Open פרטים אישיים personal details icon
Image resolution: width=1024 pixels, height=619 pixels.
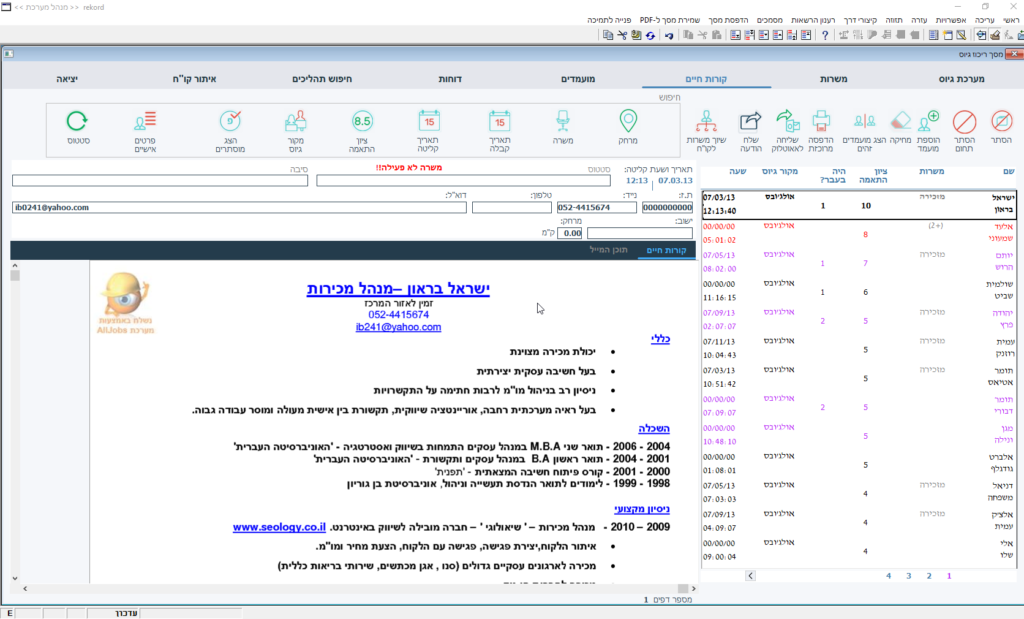pyautogui.click(x=145, y=121)
